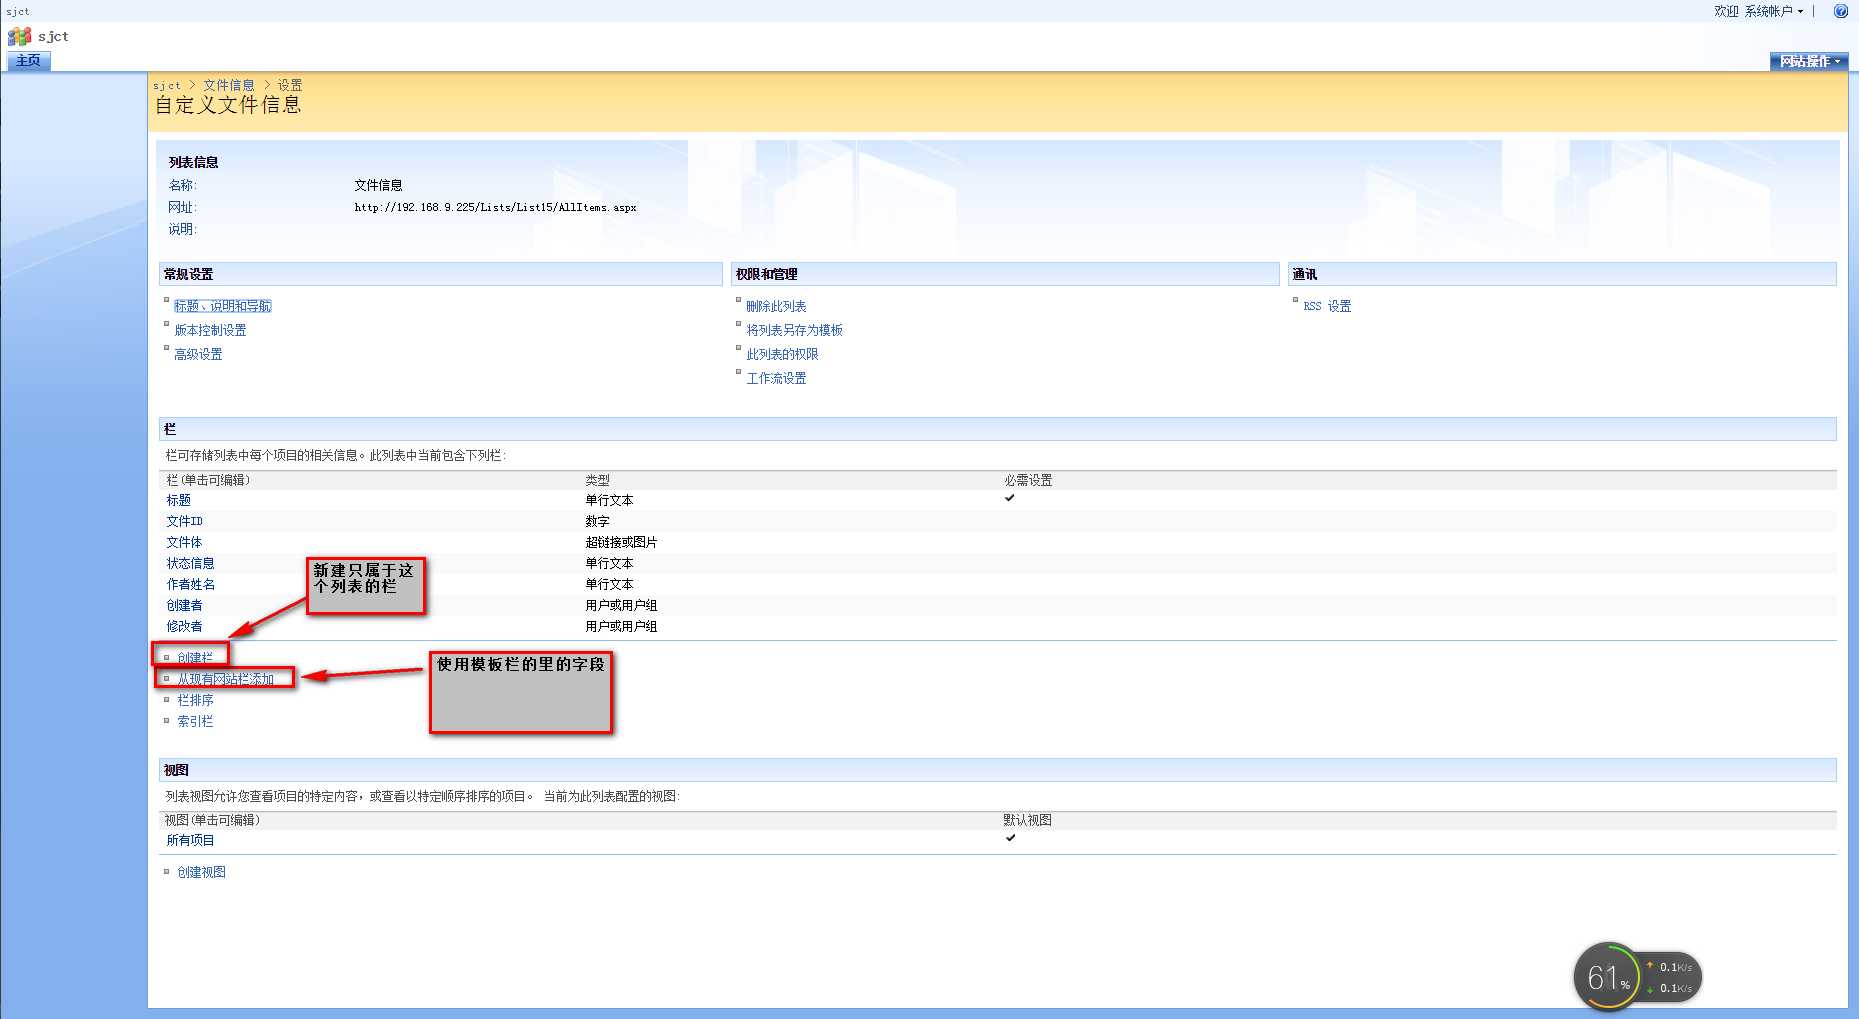The width and height of the screenshot is (1859, 1019).
Task: Click the list URL text http://192.168.9.225/Lists/List15/AllItems.aspx
Action: pos(495,207)
